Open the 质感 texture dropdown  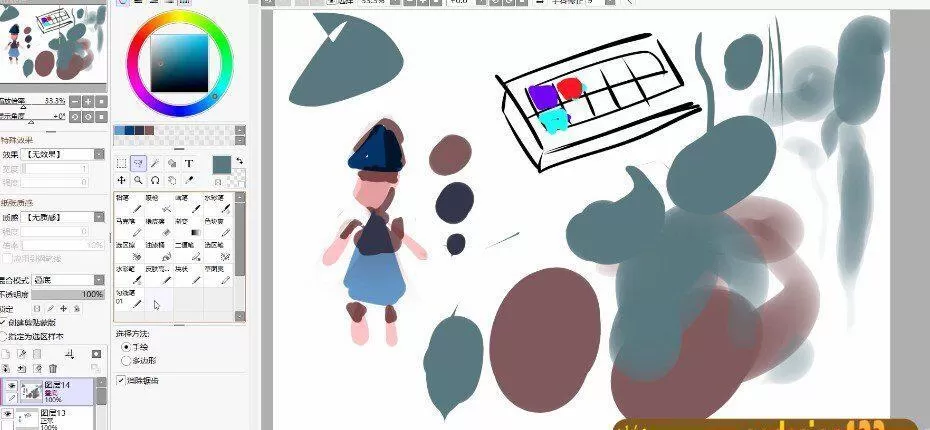(65, 217)
